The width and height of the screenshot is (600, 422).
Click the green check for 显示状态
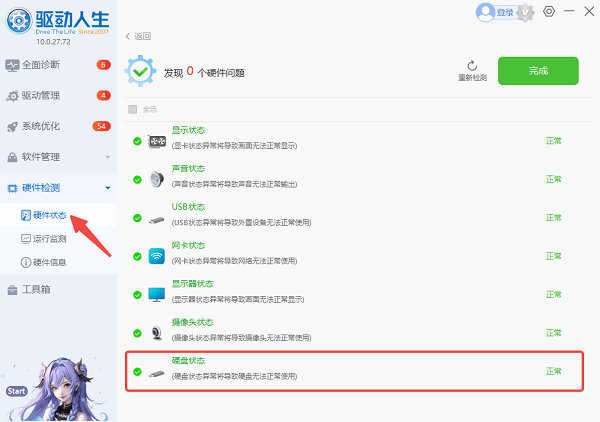(137, 142)
